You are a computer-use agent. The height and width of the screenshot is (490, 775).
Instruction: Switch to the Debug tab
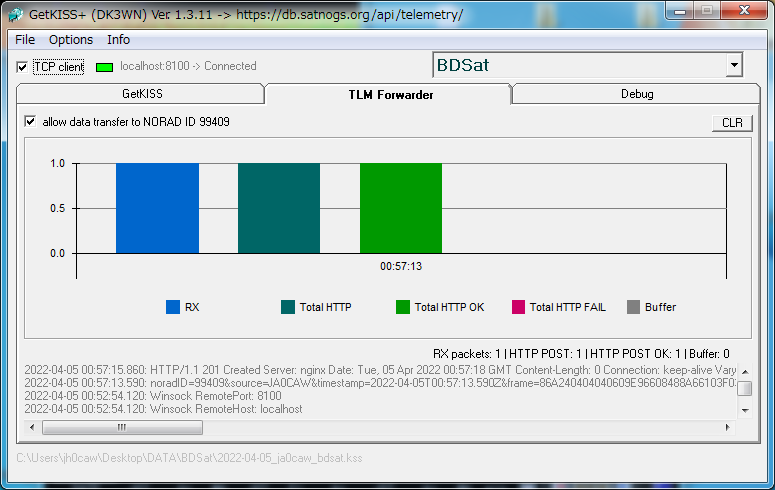pyautogui.click(x=637, y=94)
